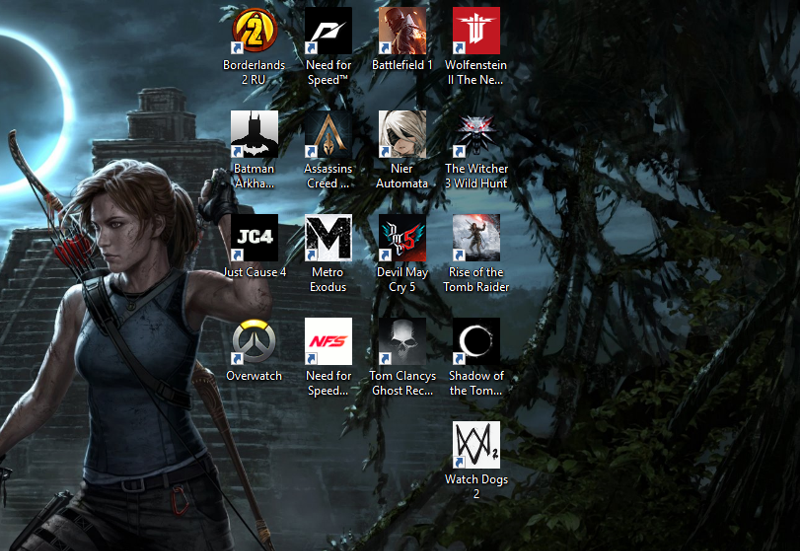Click the Shadow of the Tomb Raider eclipse icon
The height and width of the screenshot is (551, 800).
click(476, 341)
